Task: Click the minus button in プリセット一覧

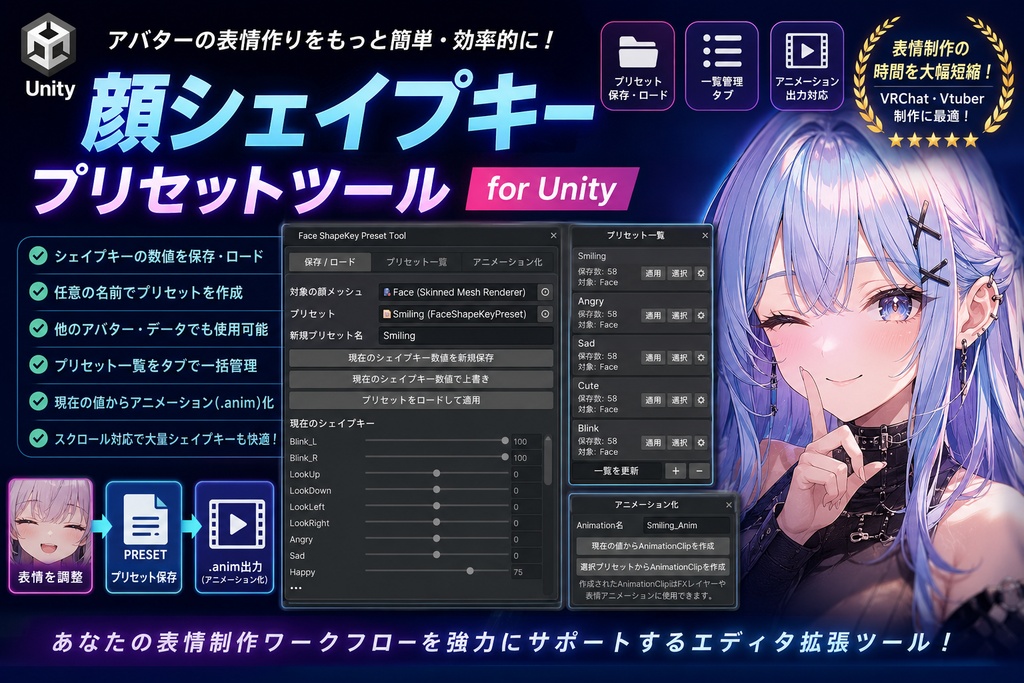Action: [699, 471]
